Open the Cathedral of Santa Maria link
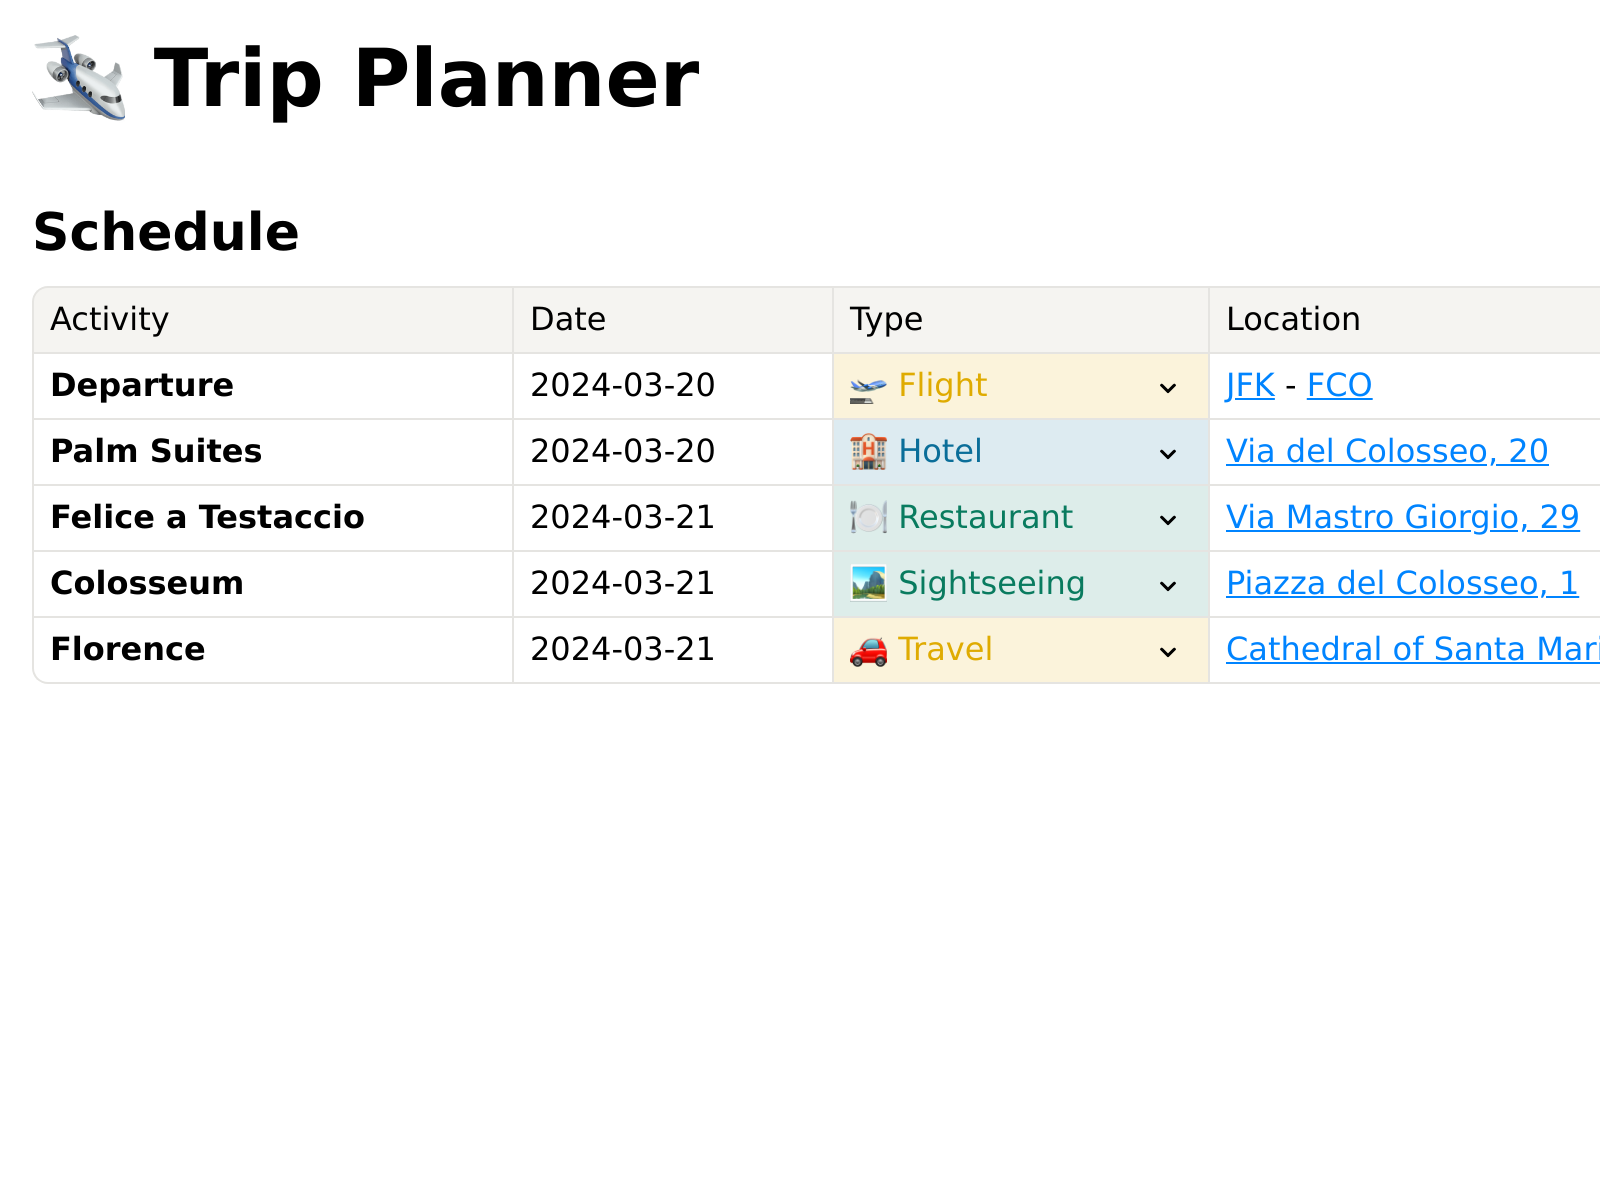Viewport: 1600px width, 1200px height. [x=1413, y=650]
